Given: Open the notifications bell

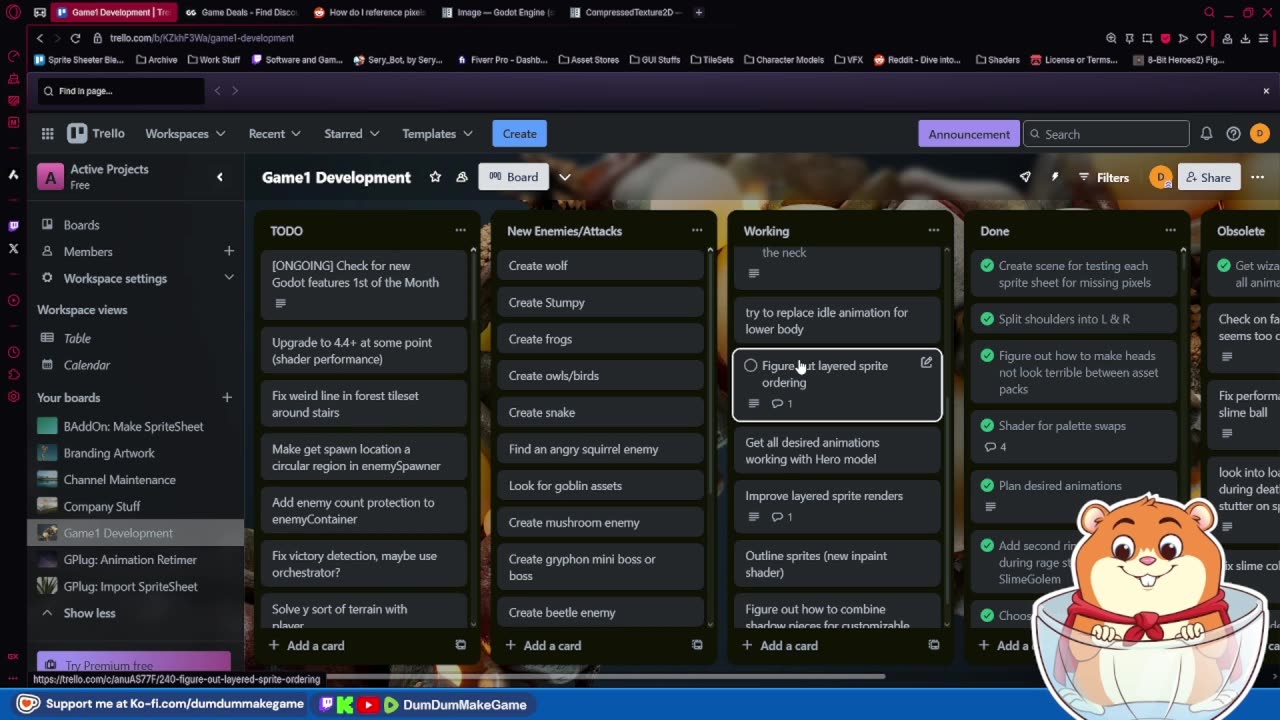Looking at the screenshot, I should pos(1206,133).
